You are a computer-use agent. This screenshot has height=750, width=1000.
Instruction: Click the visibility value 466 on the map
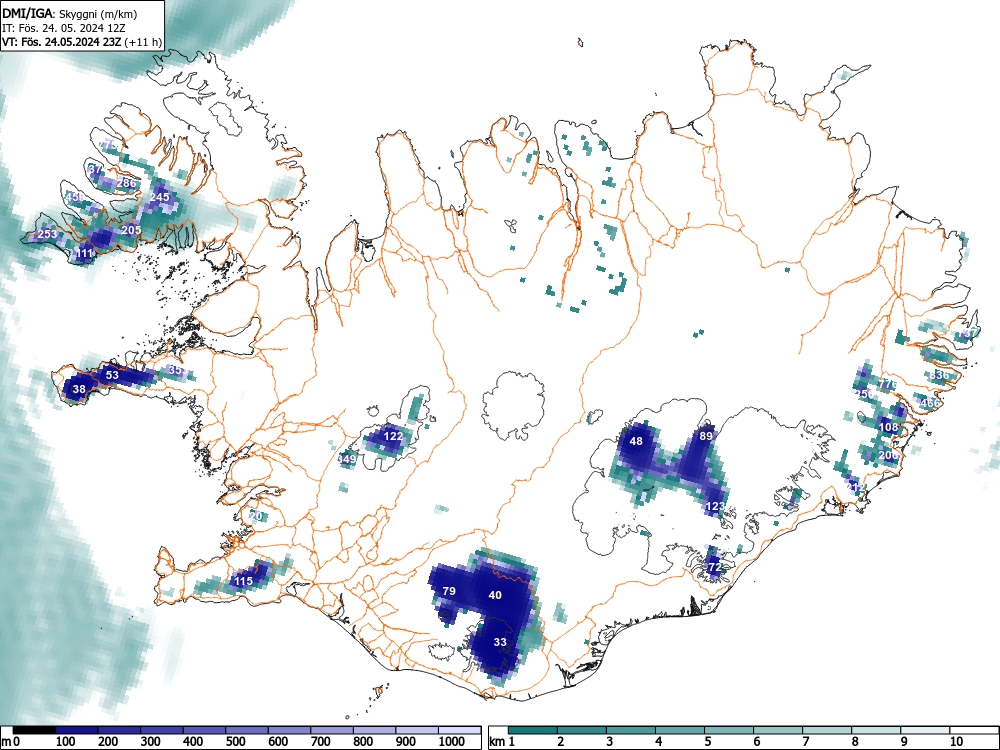pos(930,403)
